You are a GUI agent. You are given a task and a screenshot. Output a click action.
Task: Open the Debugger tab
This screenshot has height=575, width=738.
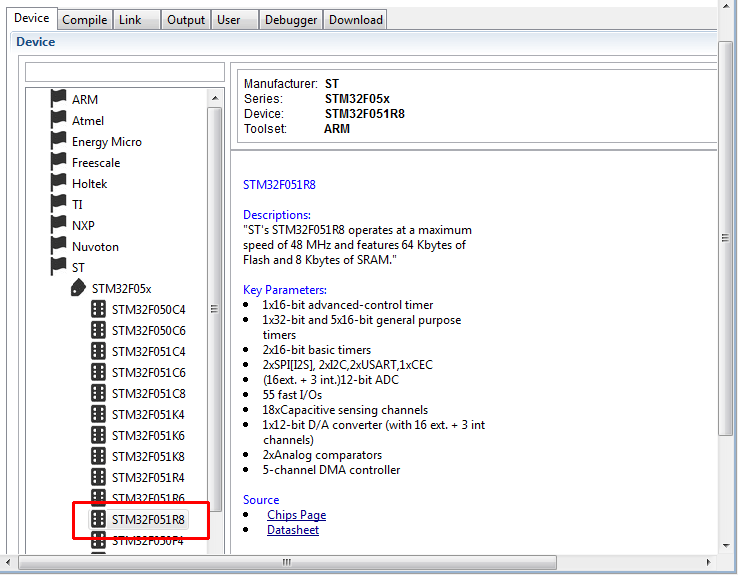291,19
